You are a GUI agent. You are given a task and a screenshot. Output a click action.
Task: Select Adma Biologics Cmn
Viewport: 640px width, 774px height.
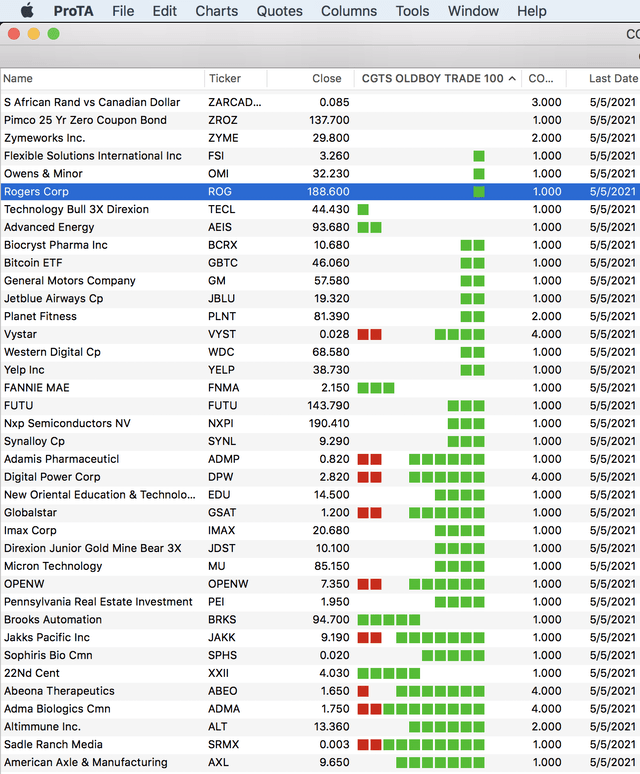[x=320, y=709]
